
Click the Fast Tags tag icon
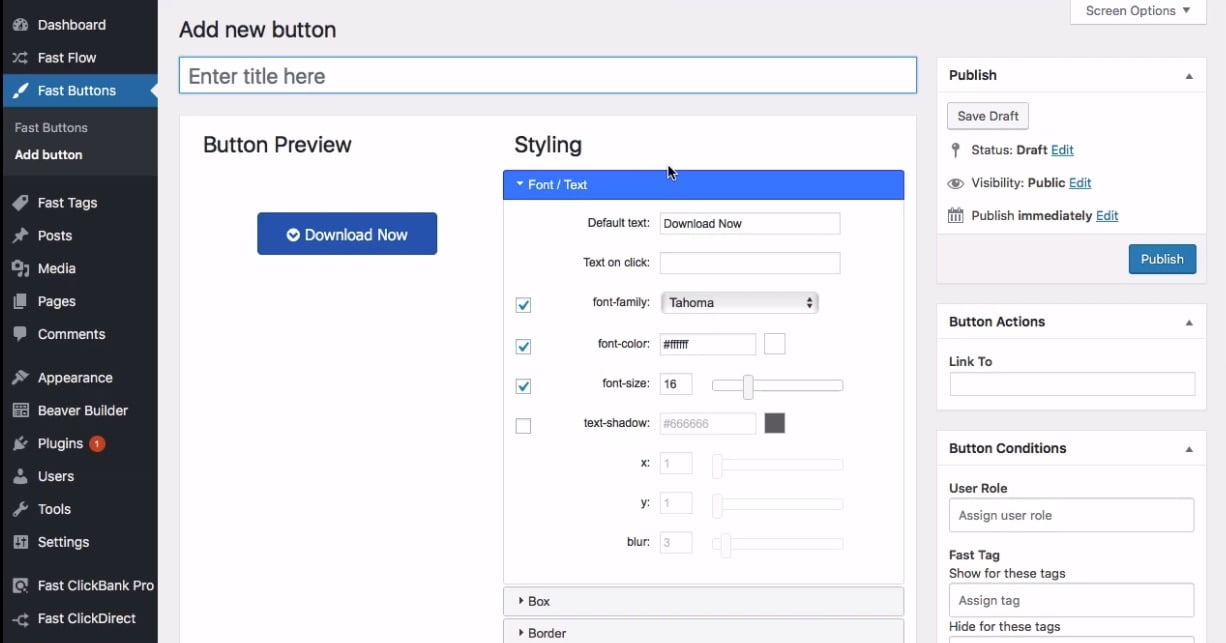pyautogui.click(x=20, y=203)
